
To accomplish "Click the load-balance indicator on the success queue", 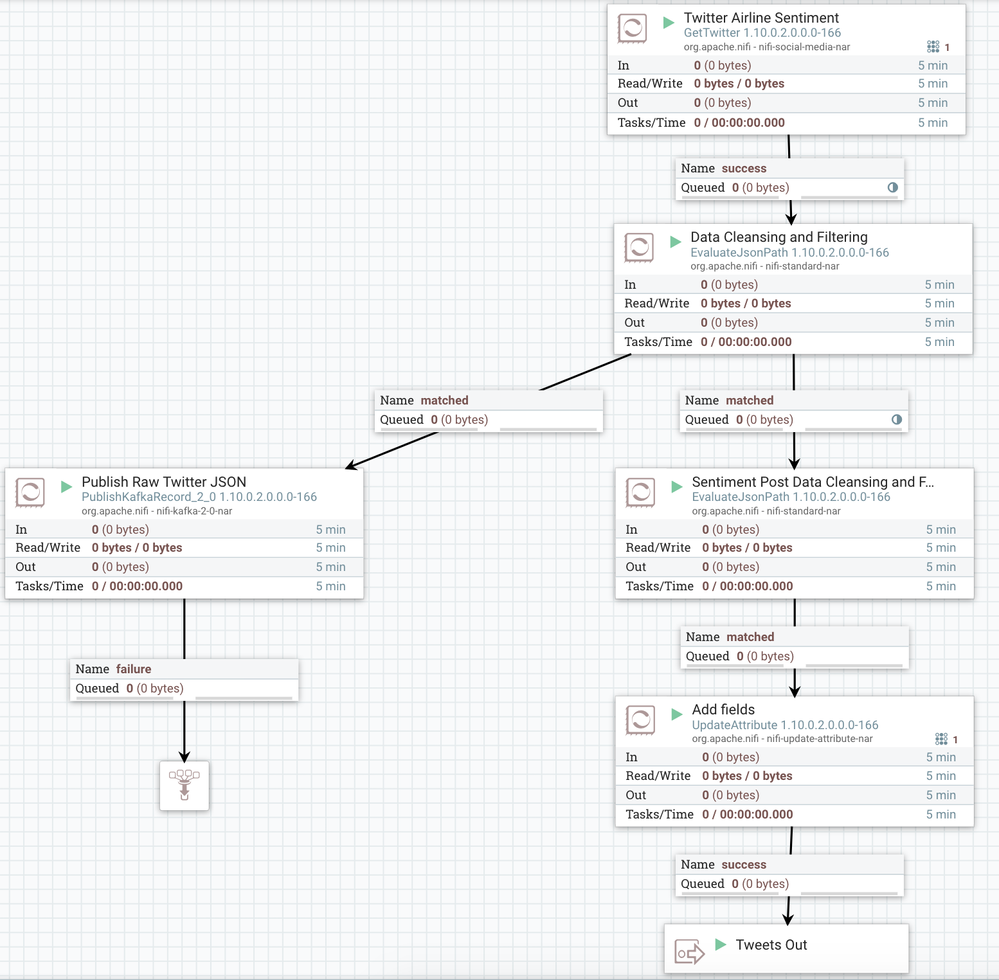I will [893, 187].
